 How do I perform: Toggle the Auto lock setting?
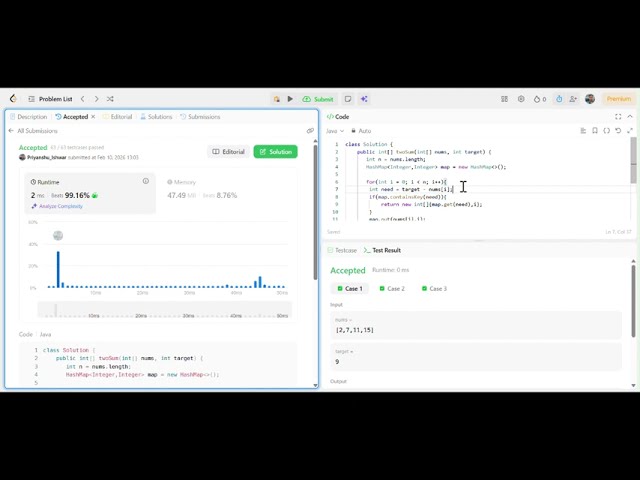pos(361,131)
